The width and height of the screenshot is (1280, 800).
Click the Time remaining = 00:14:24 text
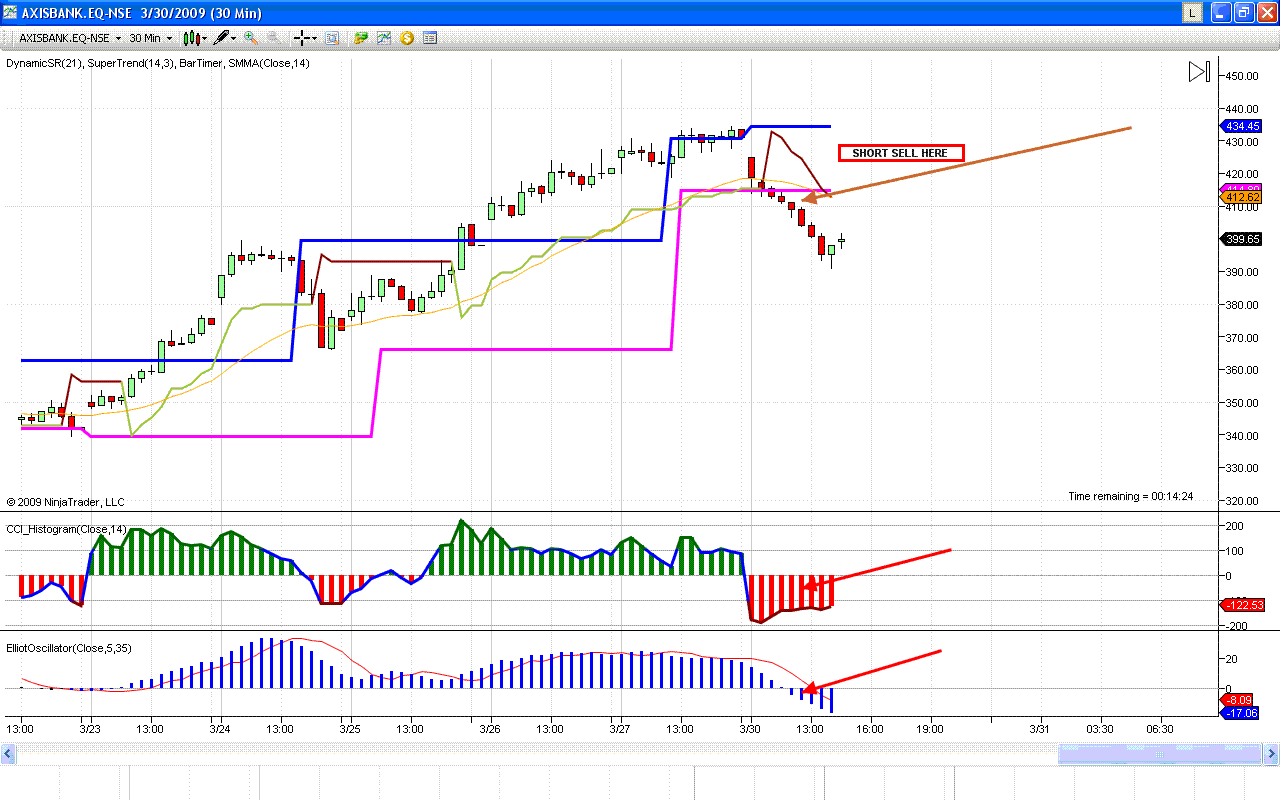[x=1130, y=496]
